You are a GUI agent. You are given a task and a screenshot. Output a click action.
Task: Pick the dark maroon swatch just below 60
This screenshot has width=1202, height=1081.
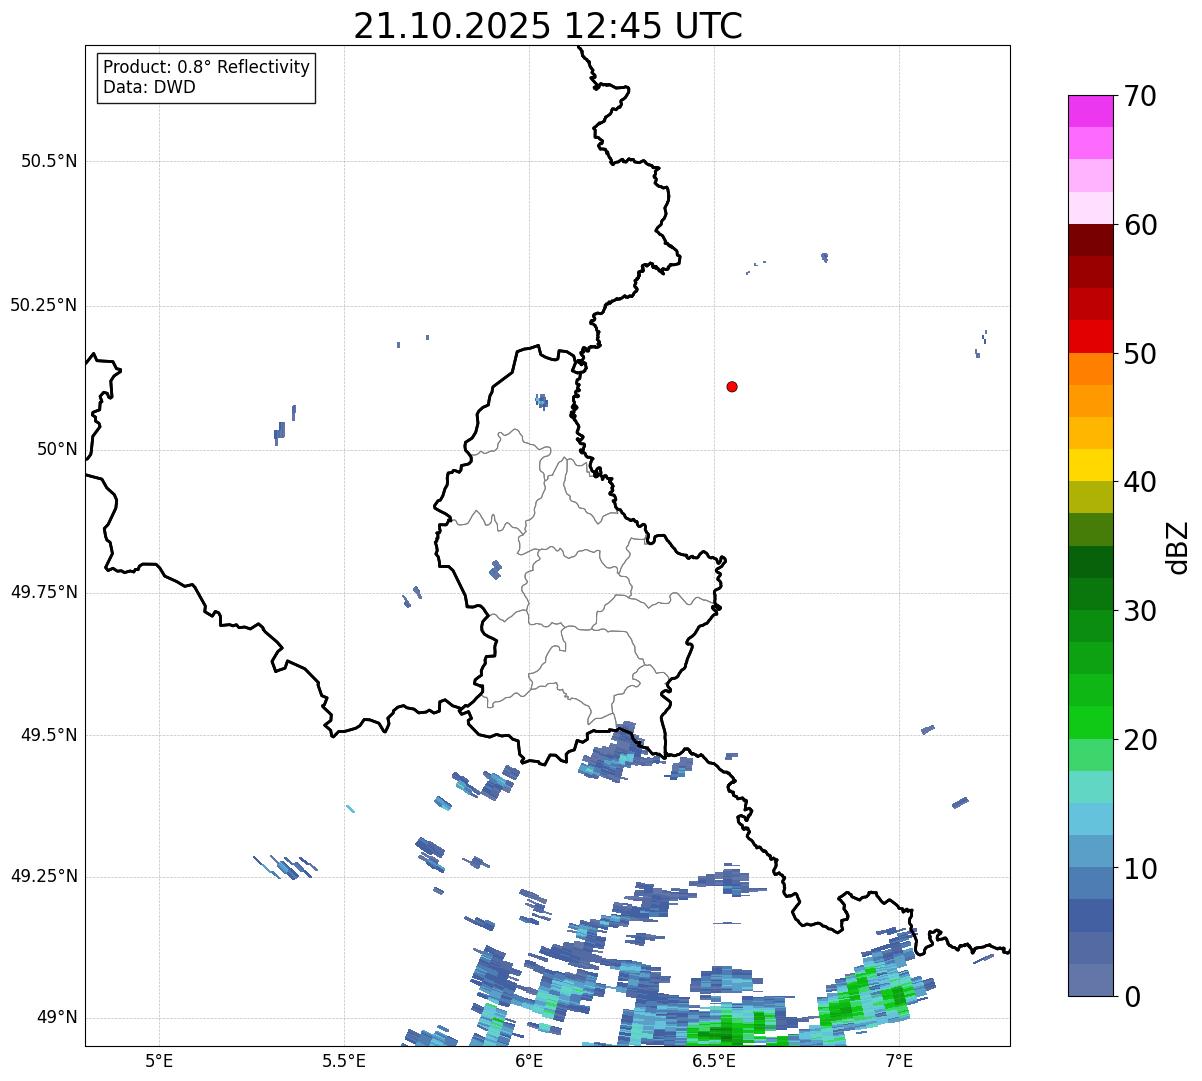pos(1090,240)
